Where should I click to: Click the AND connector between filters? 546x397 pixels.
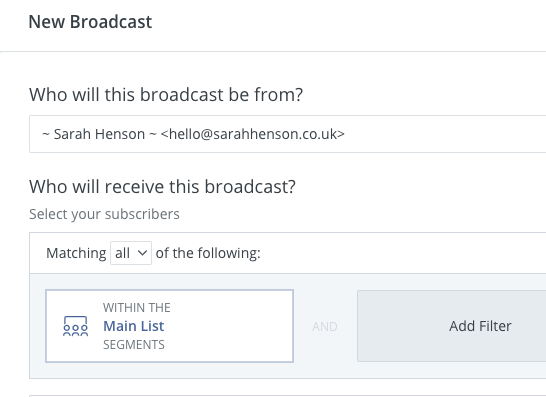325,327
